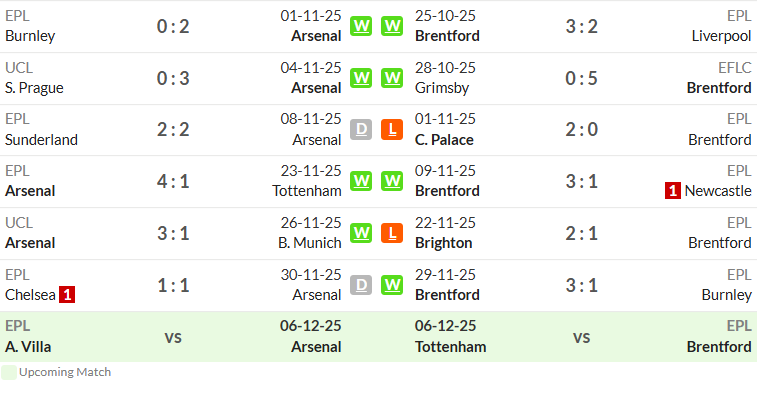The height and width of the screenshot is (395, 757).
Task: Click the red card icon next to Newcastle
Action: pos(673,191)
